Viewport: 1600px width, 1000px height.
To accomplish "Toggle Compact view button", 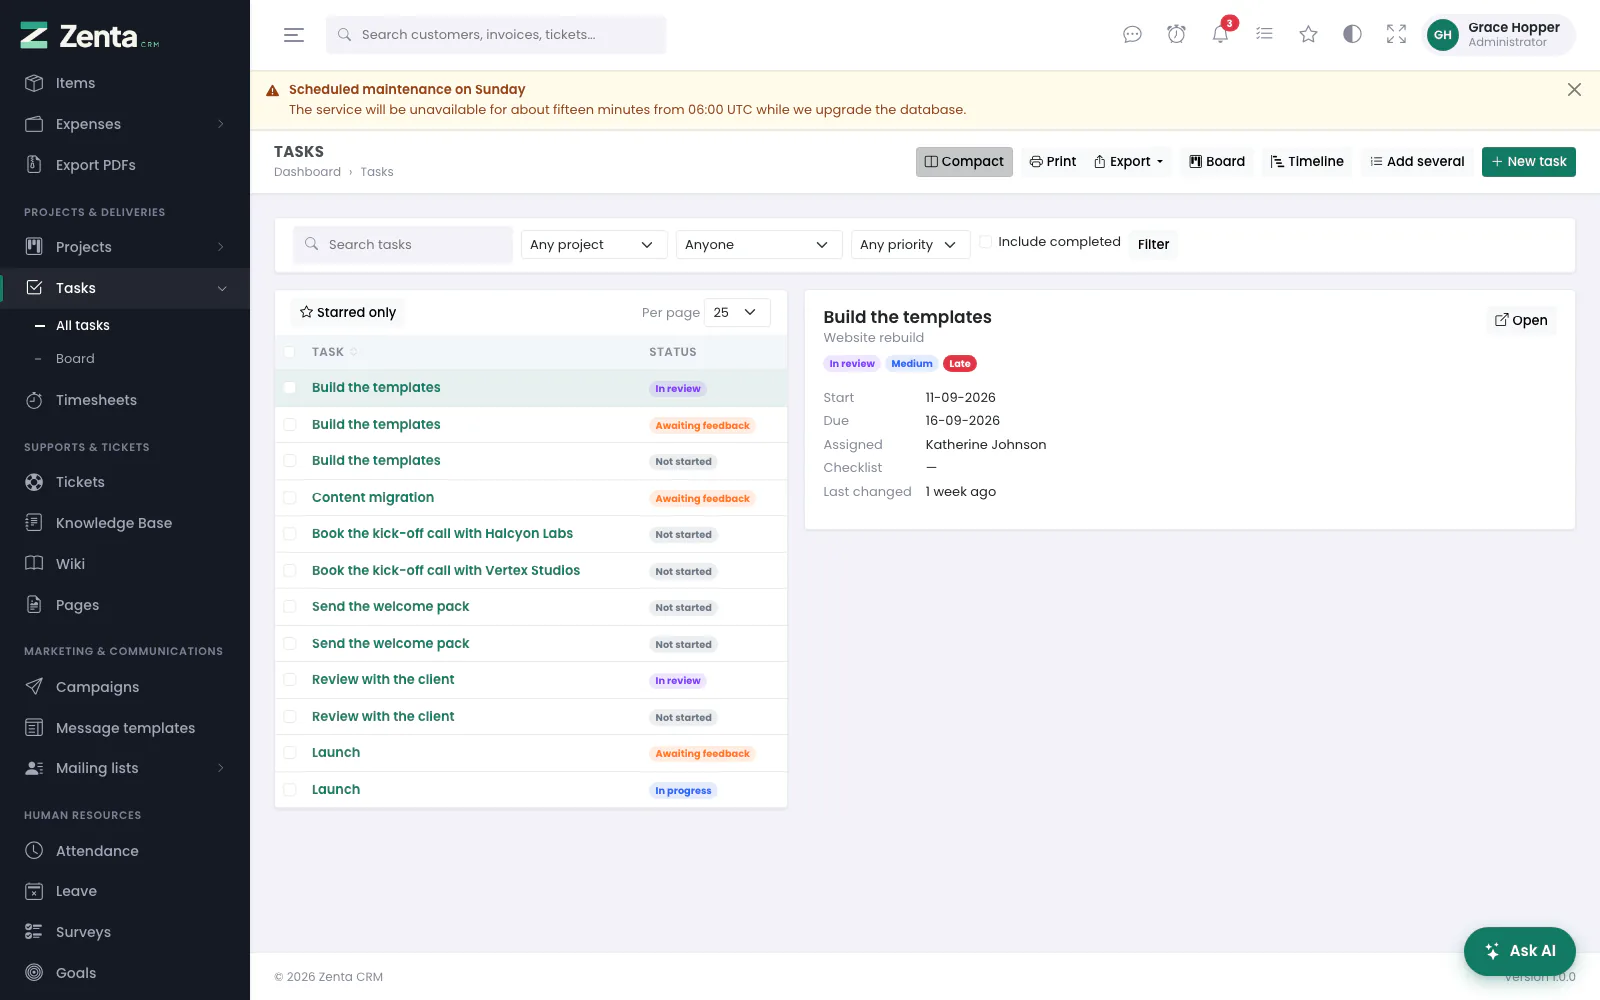I will click(964, 162).
